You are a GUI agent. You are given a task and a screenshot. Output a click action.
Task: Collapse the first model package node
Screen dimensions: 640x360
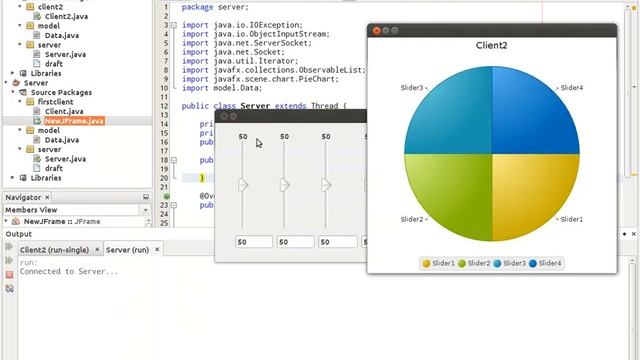click(20, 26)
